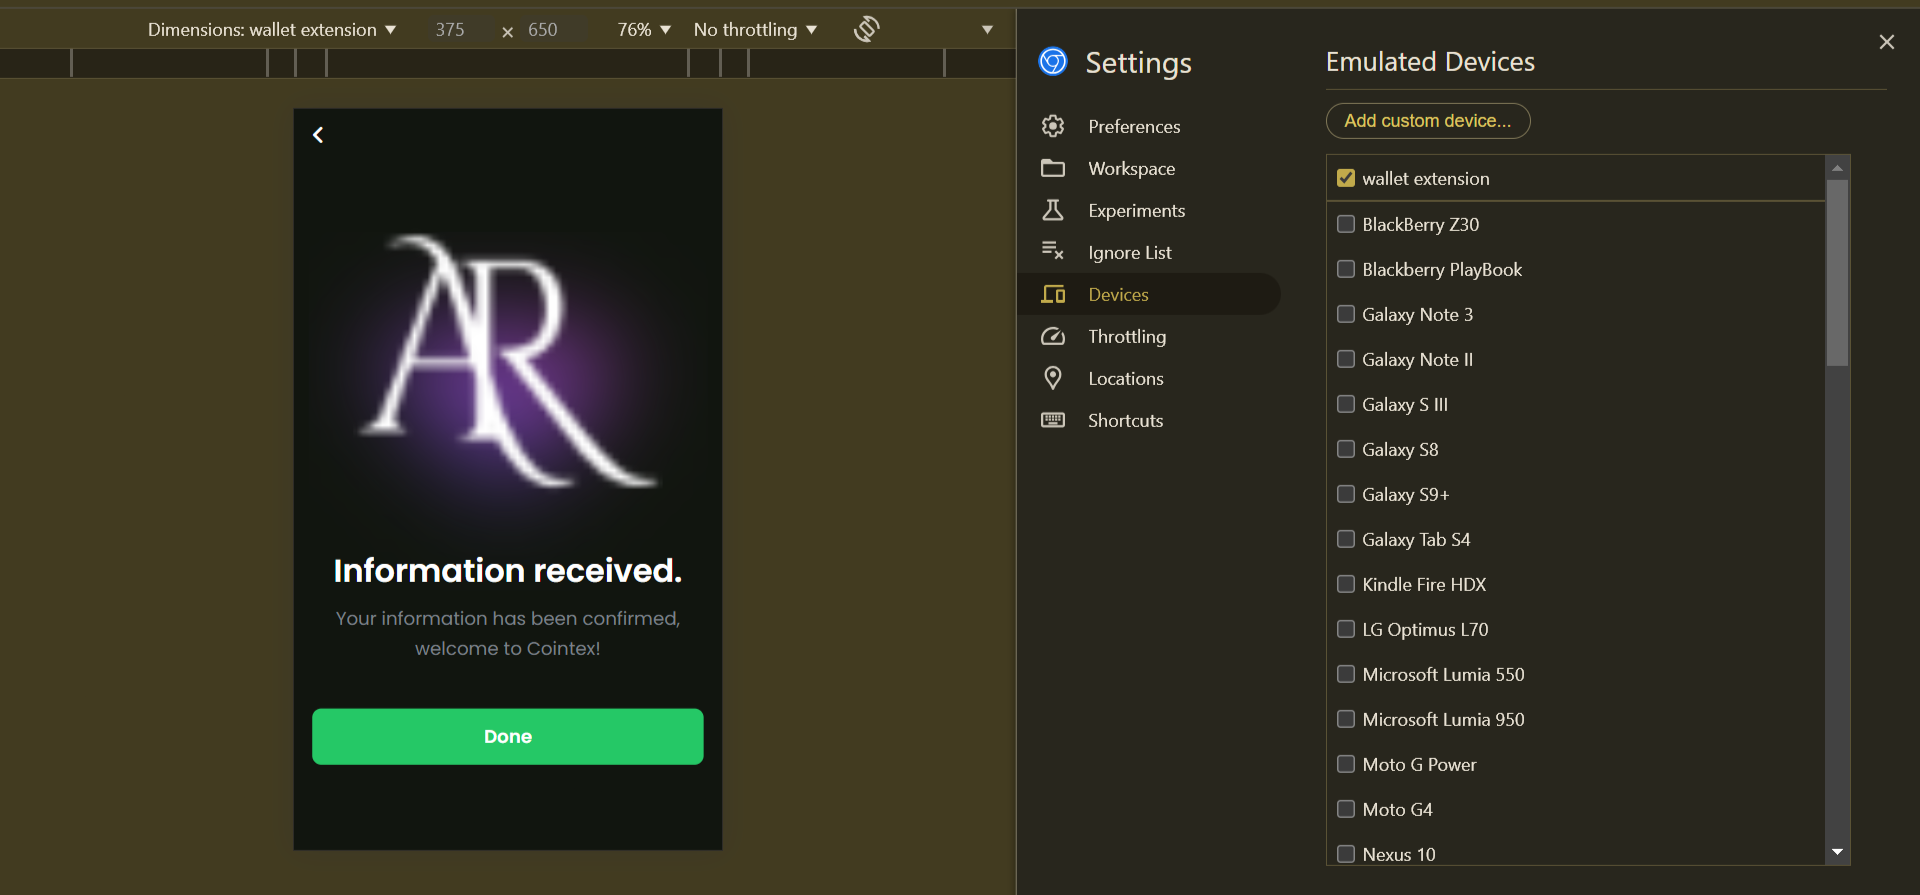Enable the Moto G Power device
1920x895 pixels.
point(1346,764)
